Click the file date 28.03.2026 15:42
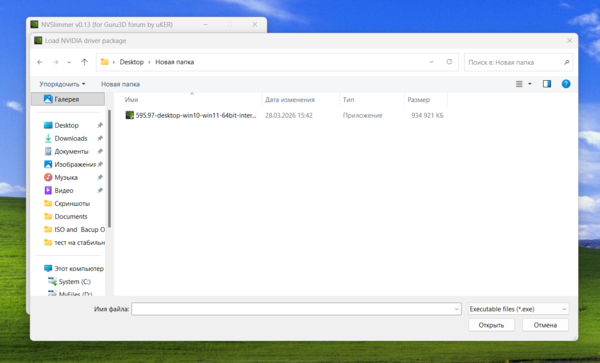 pyautogui.click(x=289, y=116)
